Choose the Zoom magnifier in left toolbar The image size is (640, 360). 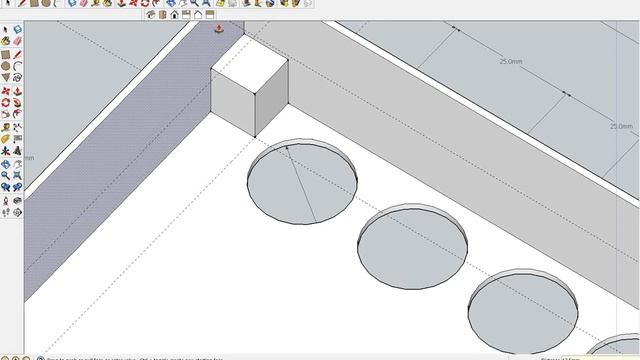point(5,176)
